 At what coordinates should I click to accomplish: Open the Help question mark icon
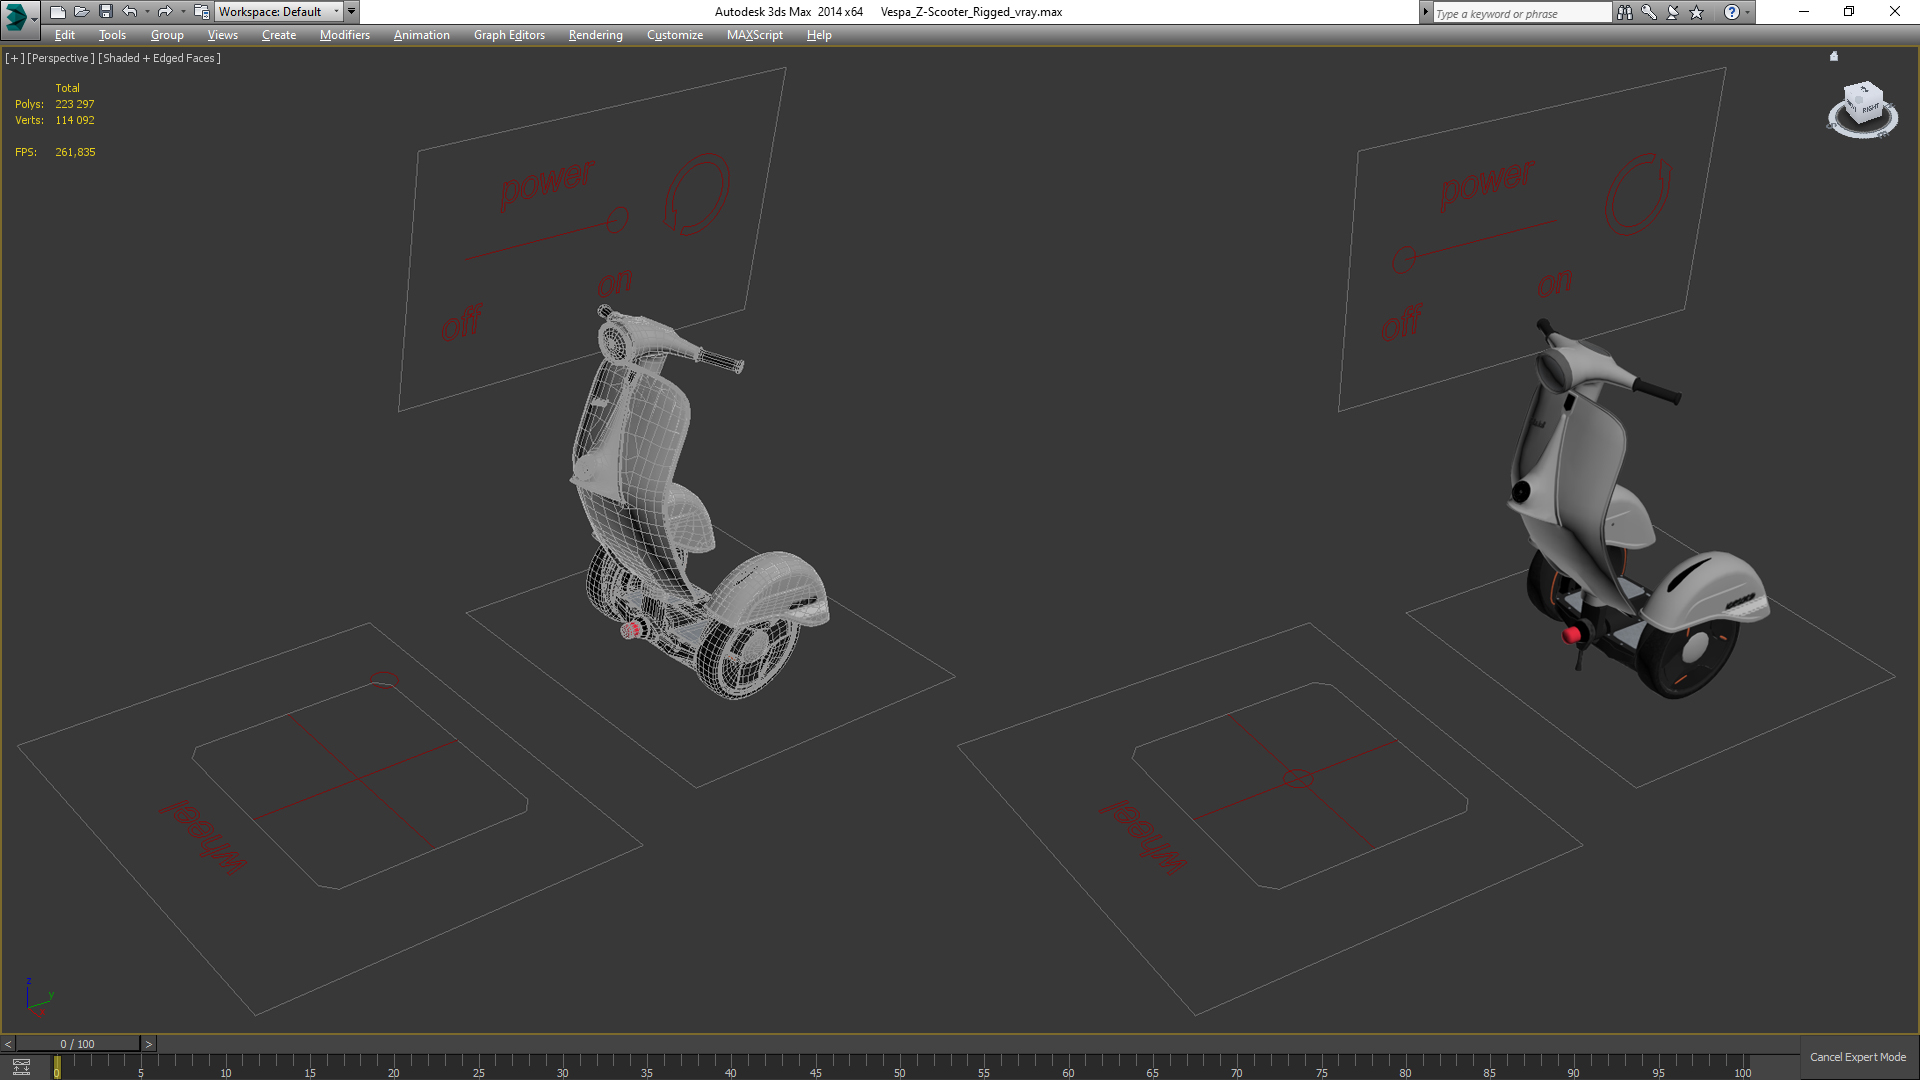coord(1731,12)
